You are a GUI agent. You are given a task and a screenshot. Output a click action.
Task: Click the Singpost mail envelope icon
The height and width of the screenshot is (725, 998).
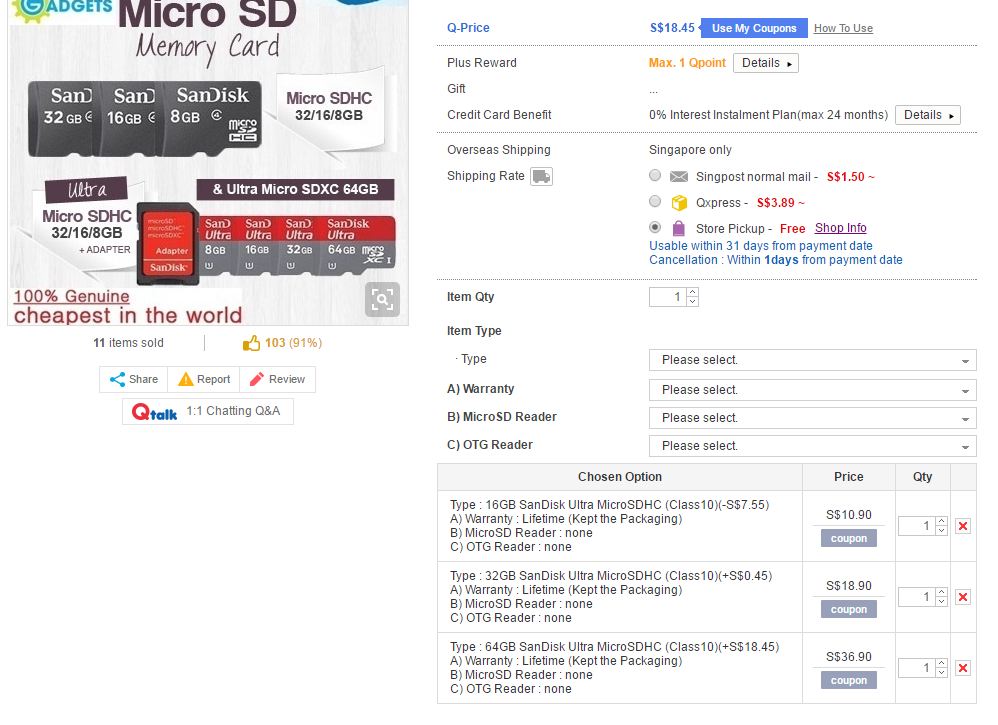point(679,176)
